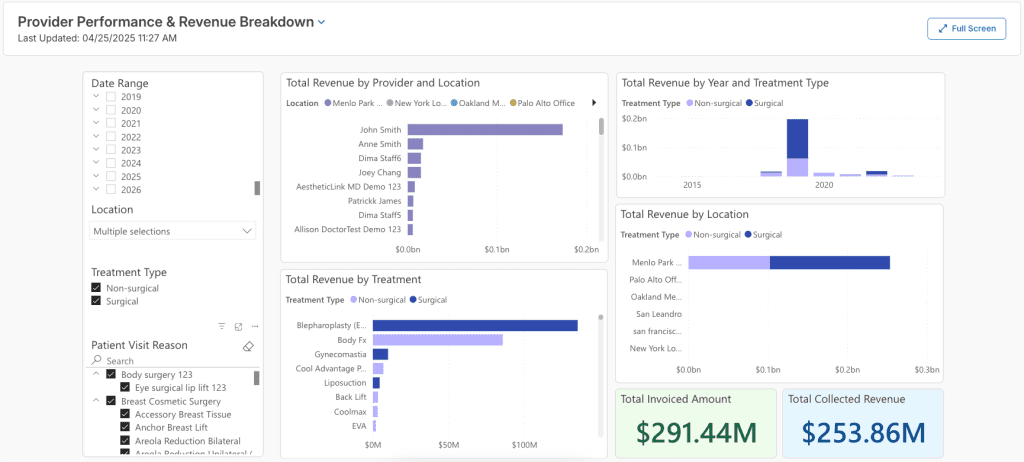
Task: Click the filter icon above Patient Visit Reason
Action: click(221, 326)
